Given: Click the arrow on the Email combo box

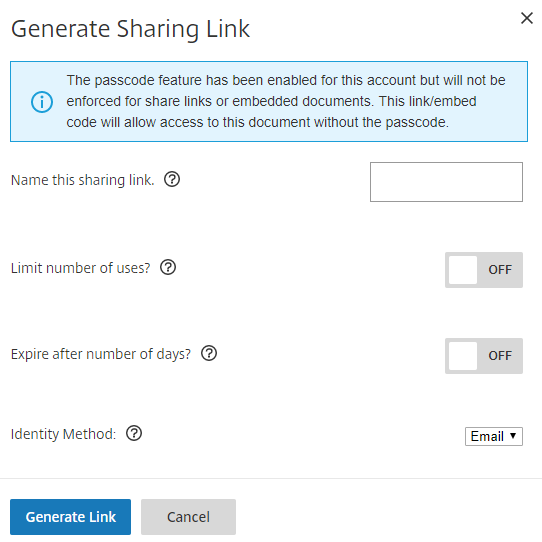Looking at the screenshot, I should 513,436.
